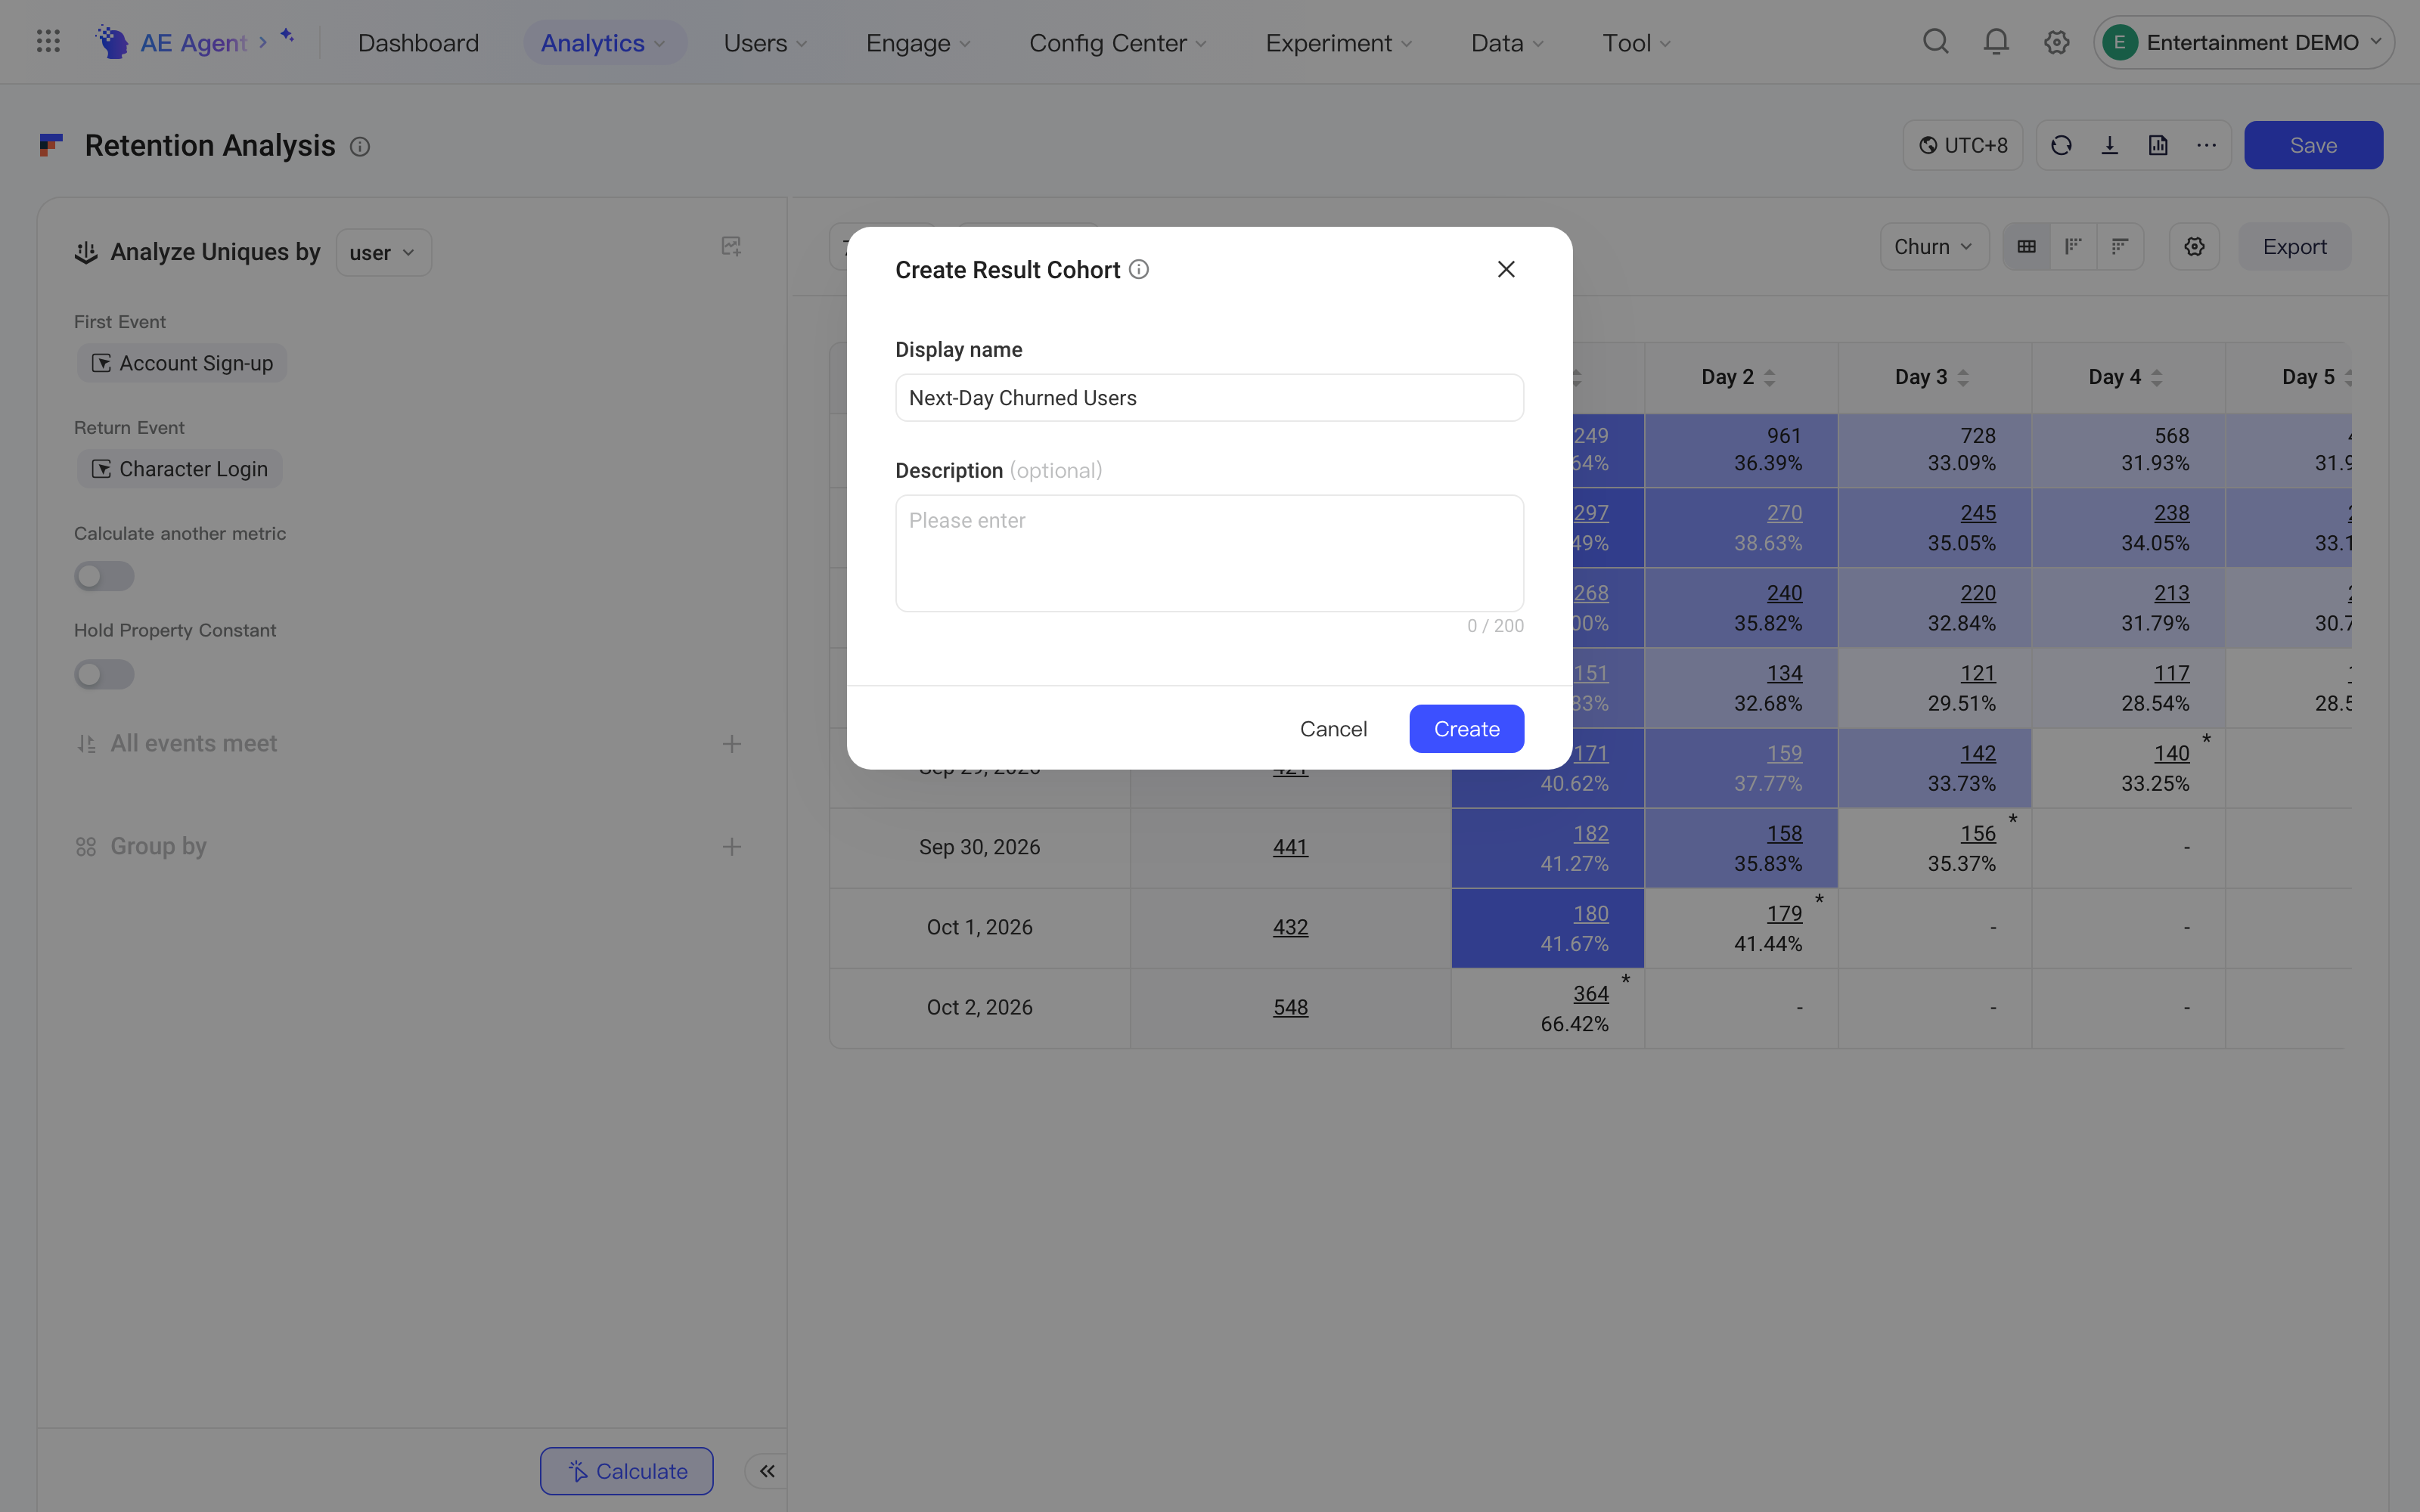The image size is (2420, 1512).
Task: Click the Create Result Cohort info icon
Action: 1139,269
